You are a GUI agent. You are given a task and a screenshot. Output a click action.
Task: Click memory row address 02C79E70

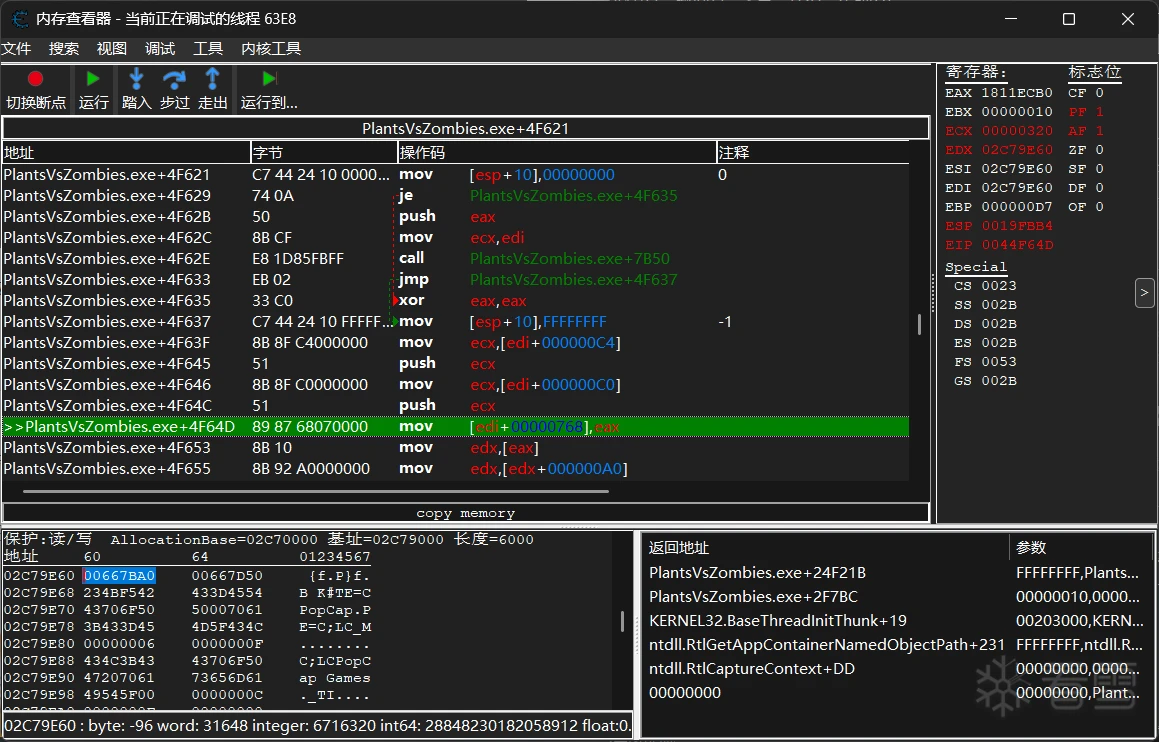(41, 610)
